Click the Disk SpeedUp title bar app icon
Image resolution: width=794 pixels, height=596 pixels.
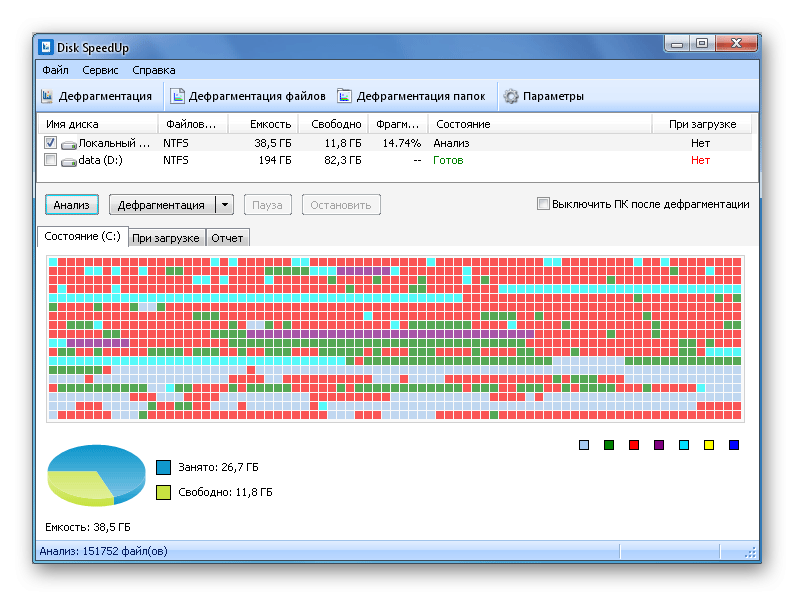[x=46, y=47]
